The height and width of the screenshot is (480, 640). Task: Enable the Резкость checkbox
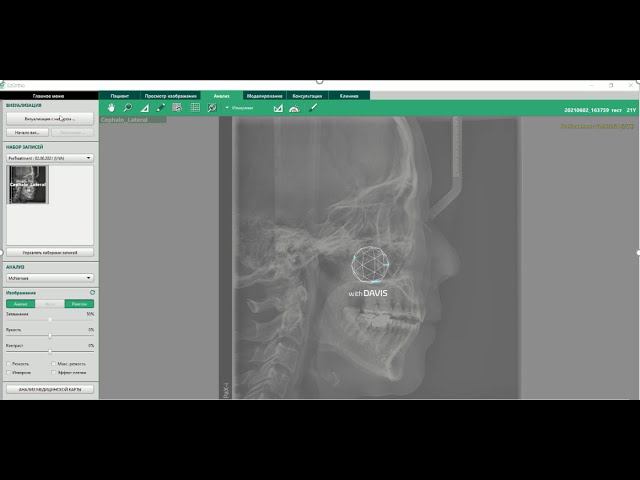(9, 364)
